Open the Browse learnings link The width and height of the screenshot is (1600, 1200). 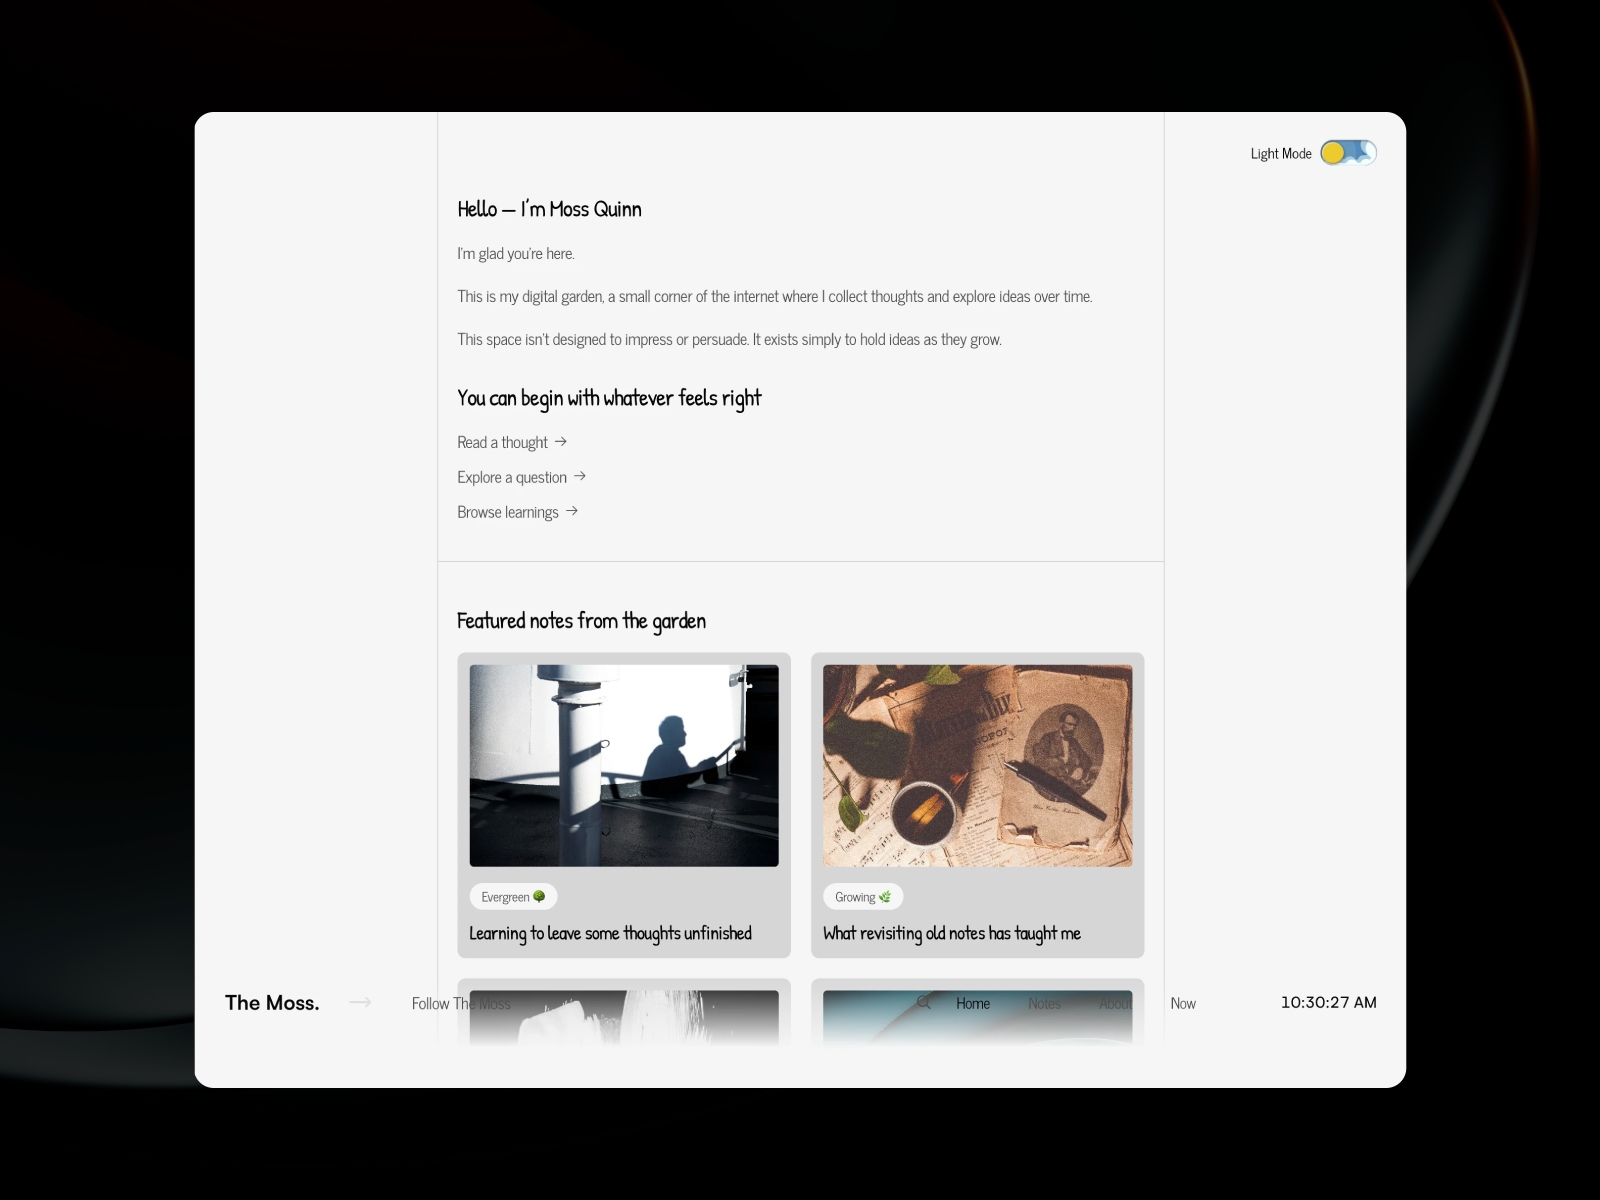tap(508, 512)
